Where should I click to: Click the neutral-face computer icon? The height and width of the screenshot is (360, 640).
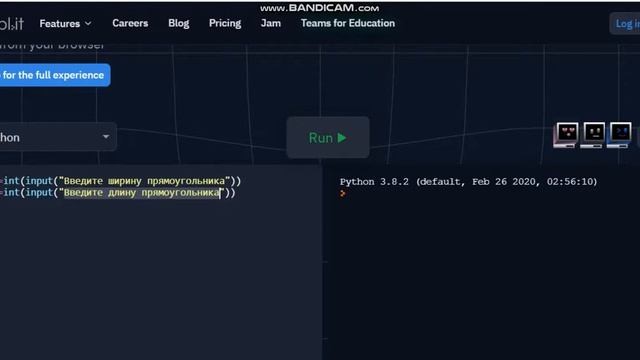[x=593, y=134]
